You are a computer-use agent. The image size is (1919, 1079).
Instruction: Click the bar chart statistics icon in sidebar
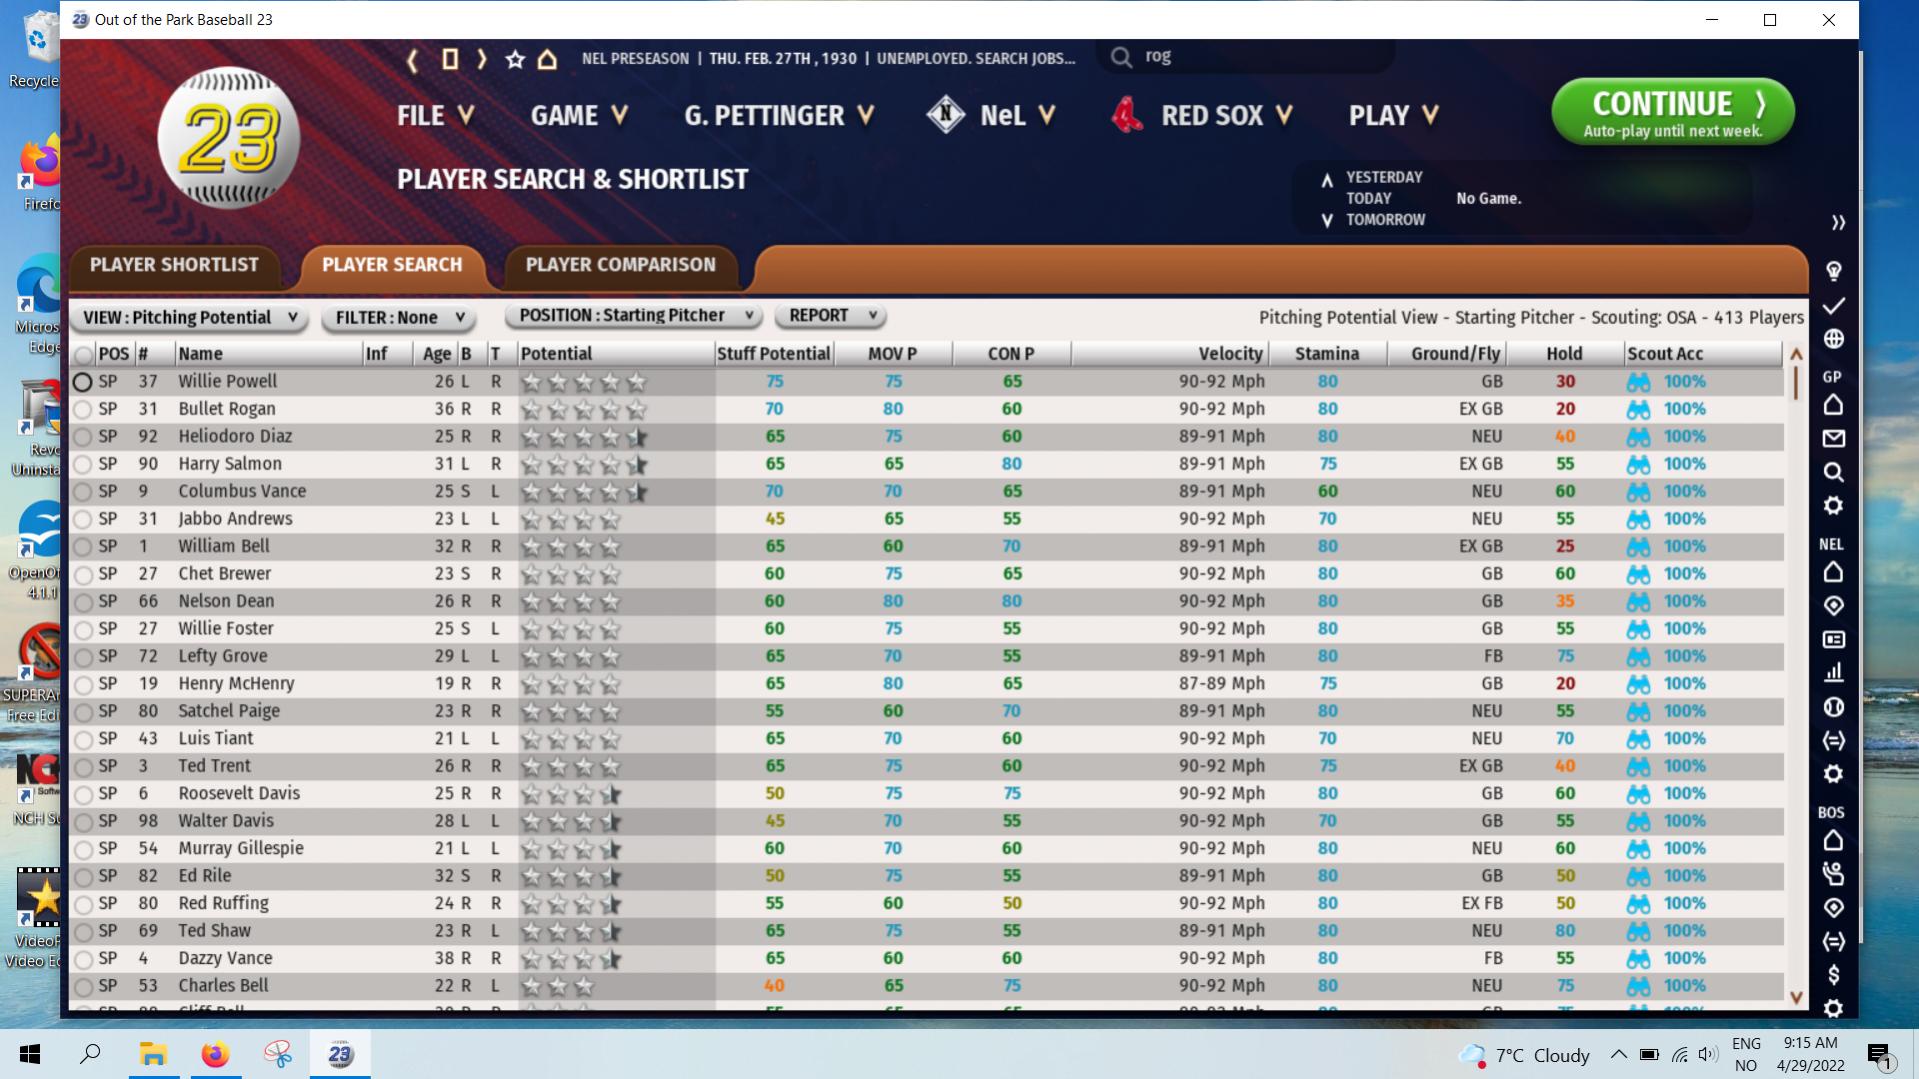(x=1834, y=673)
